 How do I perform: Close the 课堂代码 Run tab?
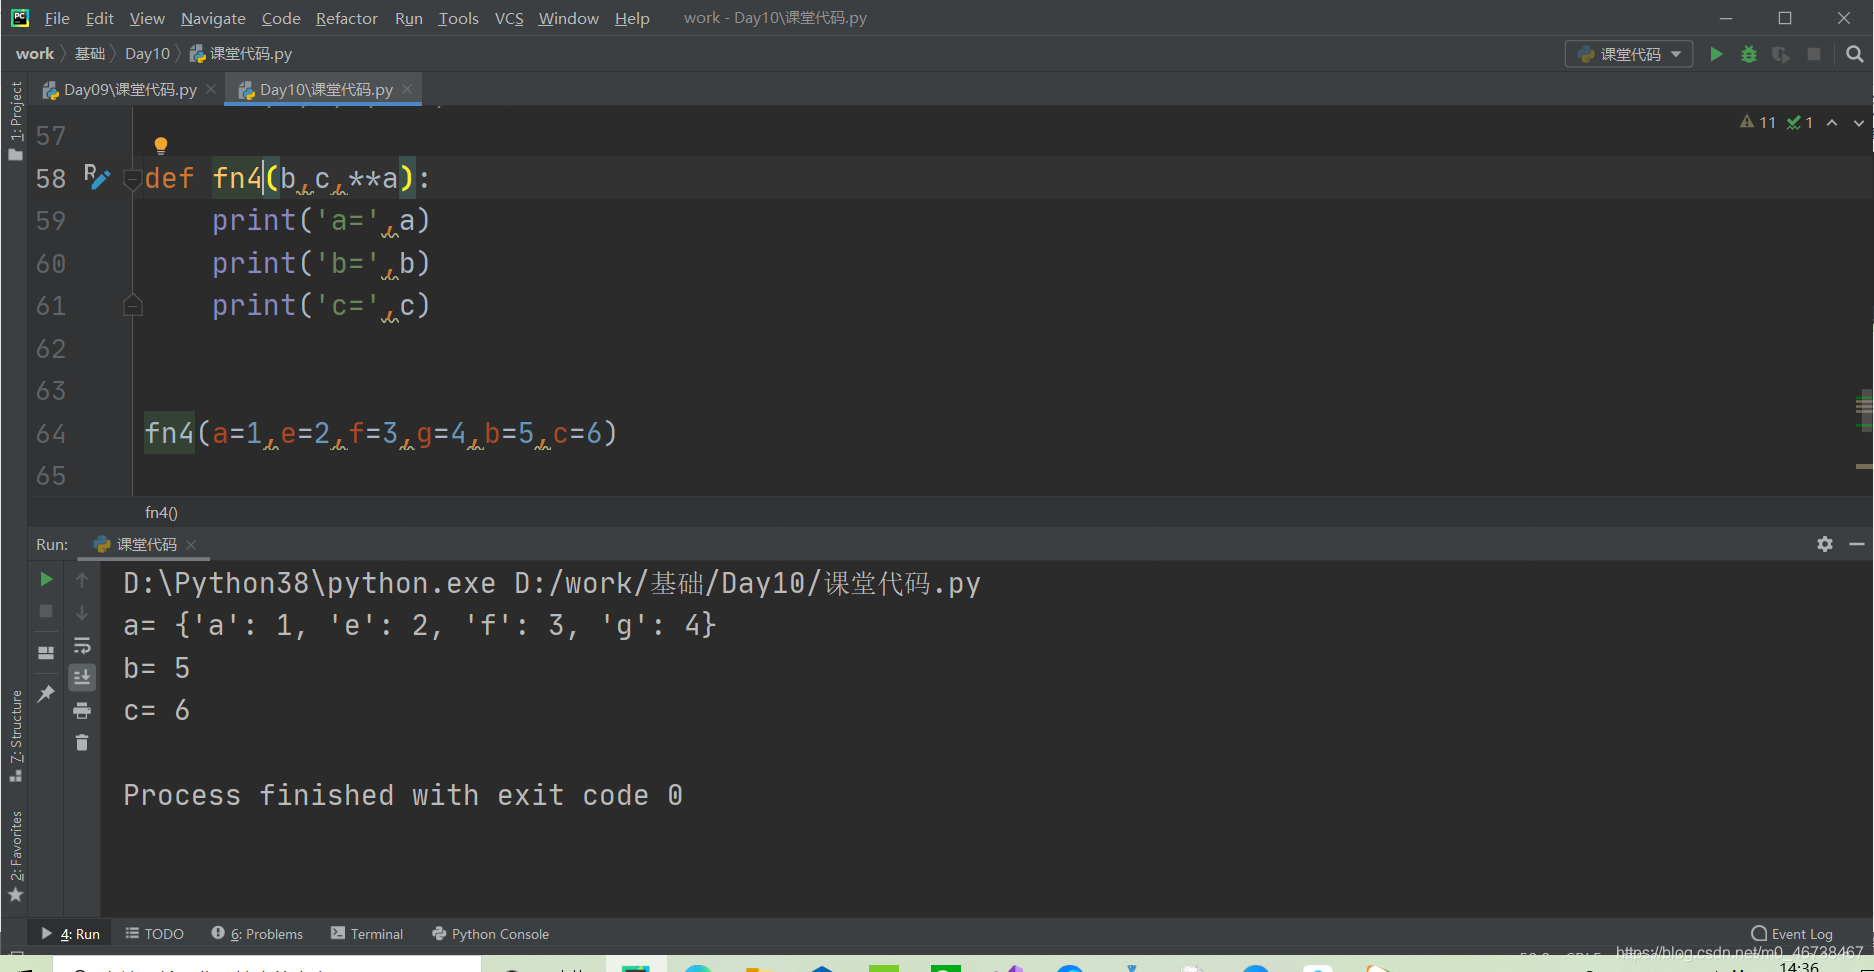click(191, 545)
